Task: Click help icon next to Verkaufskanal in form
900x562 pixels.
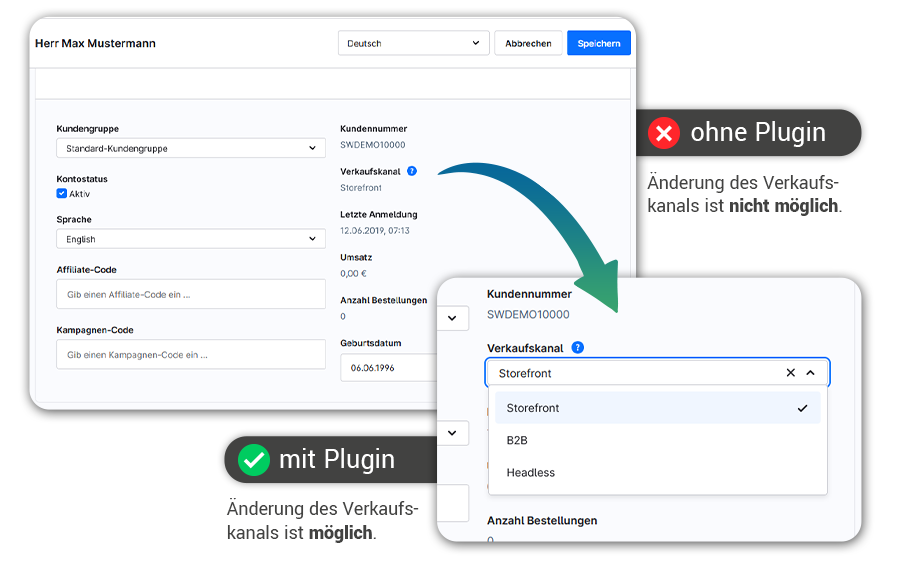Action: coord(412,171)
